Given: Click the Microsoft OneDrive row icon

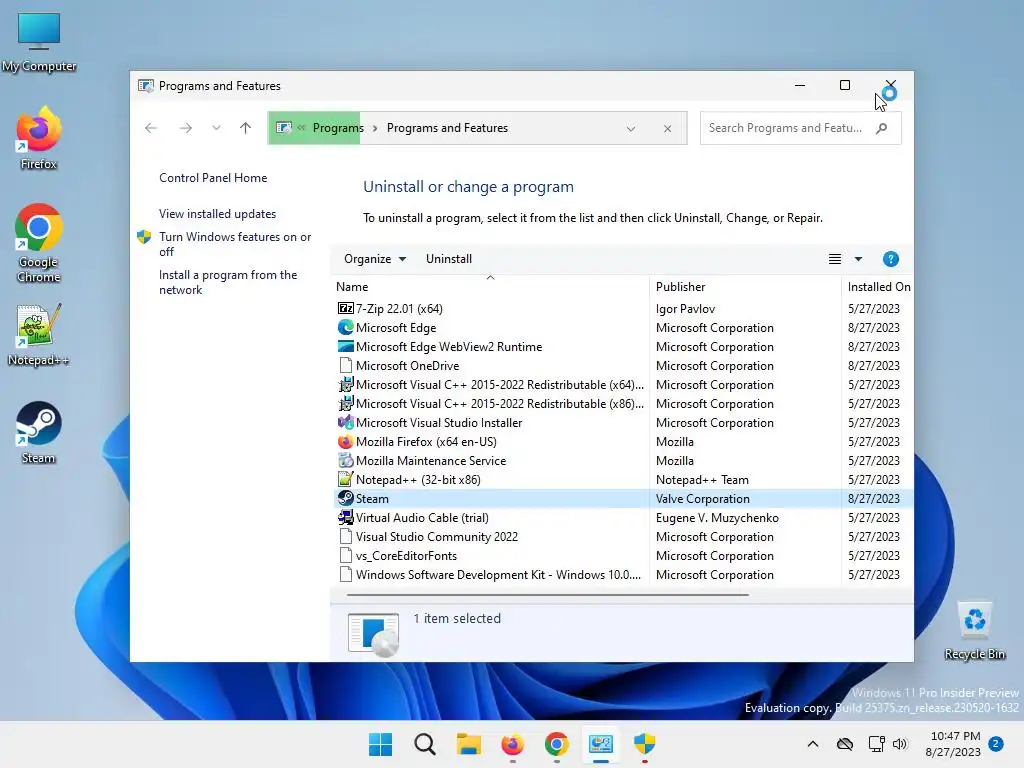Looking at the screenshot, I should pyautogui.click(x=345, y=365).
